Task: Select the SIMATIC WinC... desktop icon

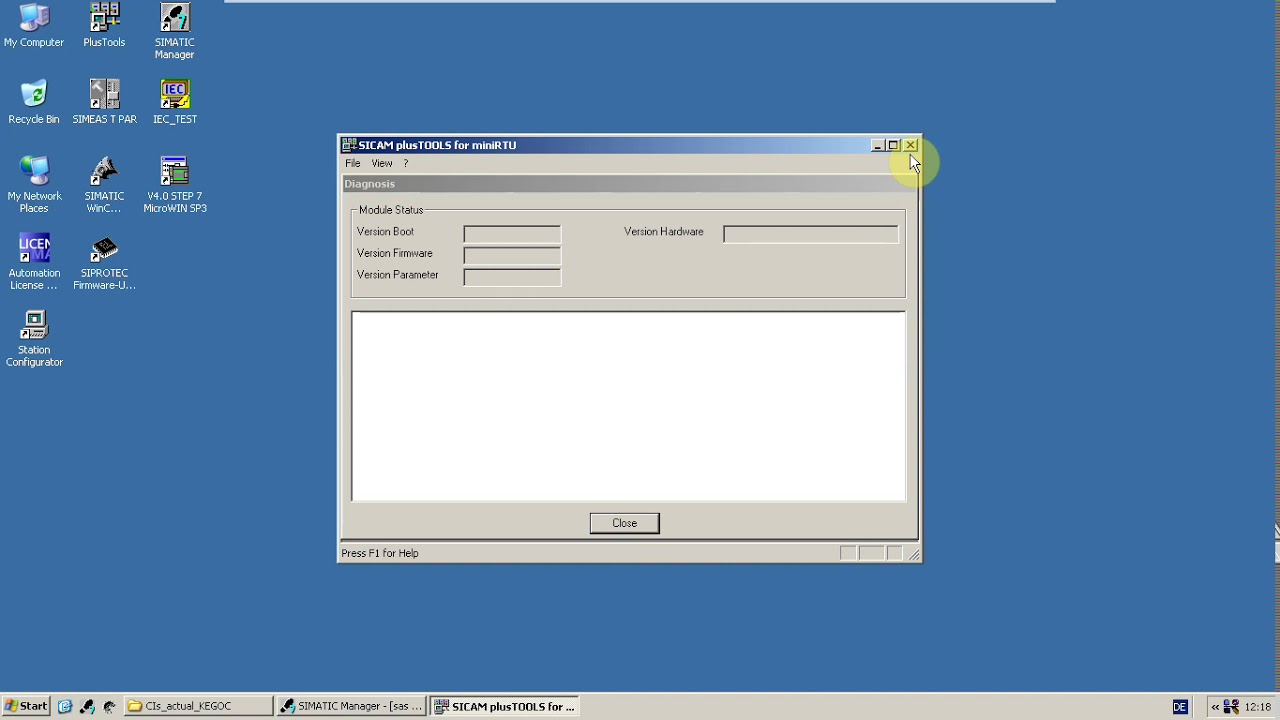Action: click(x=104, y=185)
